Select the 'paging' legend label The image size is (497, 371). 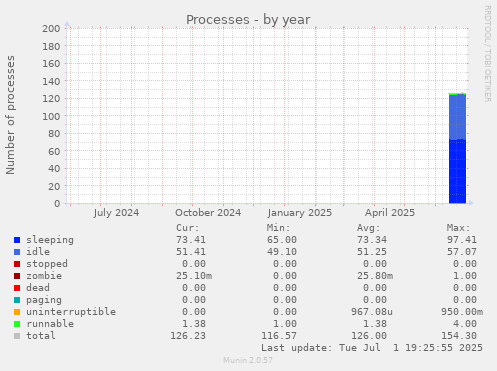[44, 300]
